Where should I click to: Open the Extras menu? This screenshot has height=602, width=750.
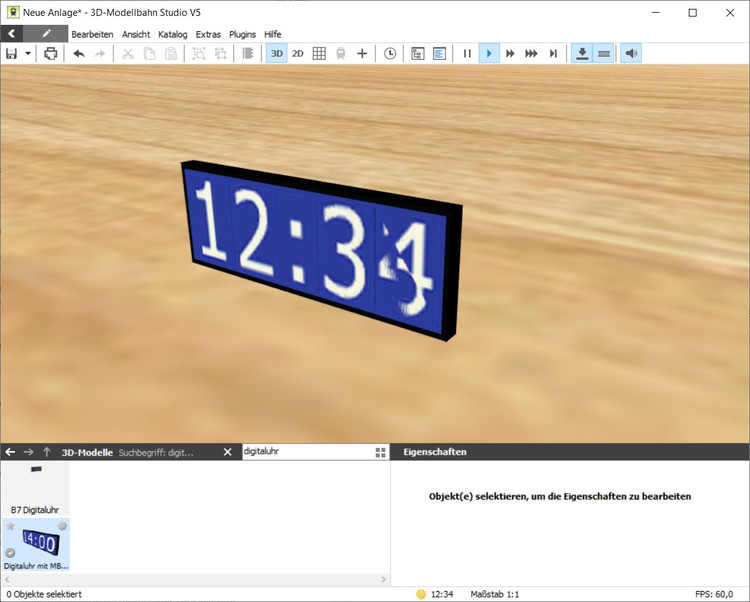point(208,34)
